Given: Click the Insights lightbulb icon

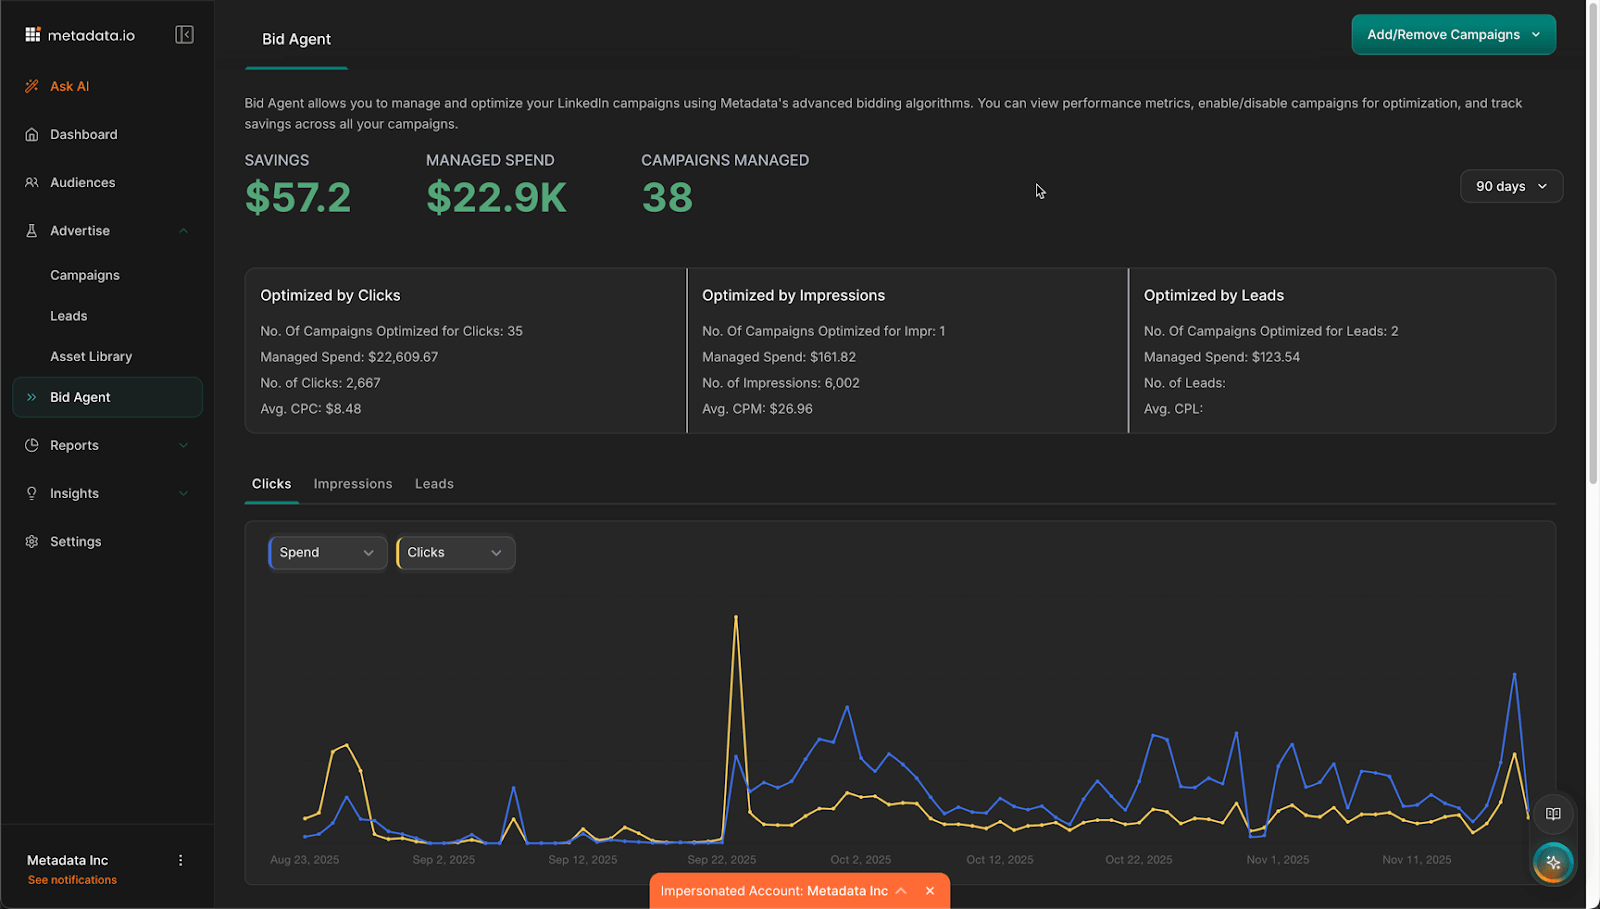Looking at the screenshot, I should [30, 493].
